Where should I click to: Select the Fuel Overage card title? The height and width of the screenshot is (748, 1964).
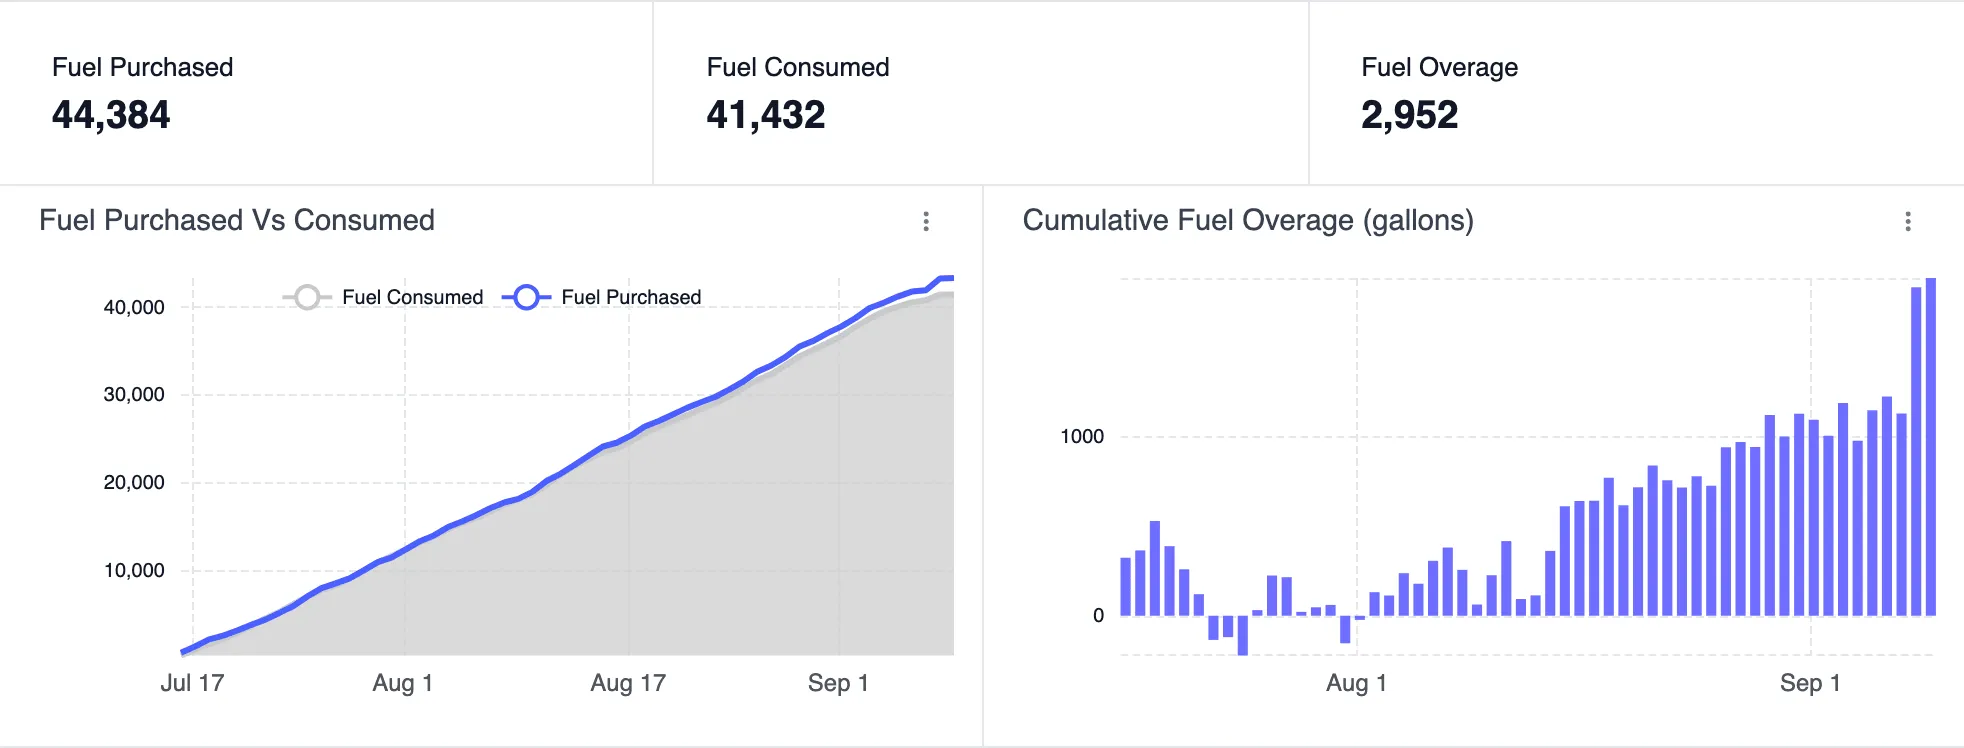(x=1440, y=67)
